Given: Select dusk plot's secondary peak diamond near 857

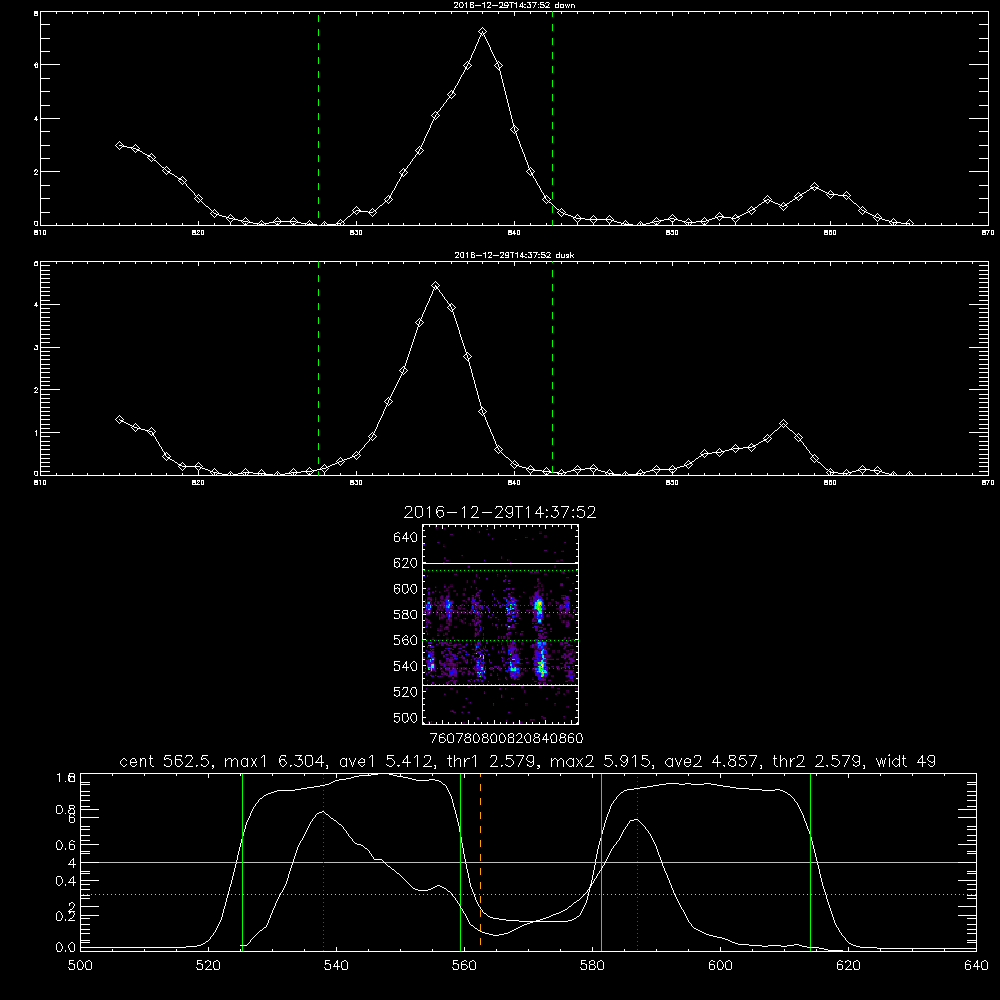Looking at the screenshot, I should coord(784,423).
